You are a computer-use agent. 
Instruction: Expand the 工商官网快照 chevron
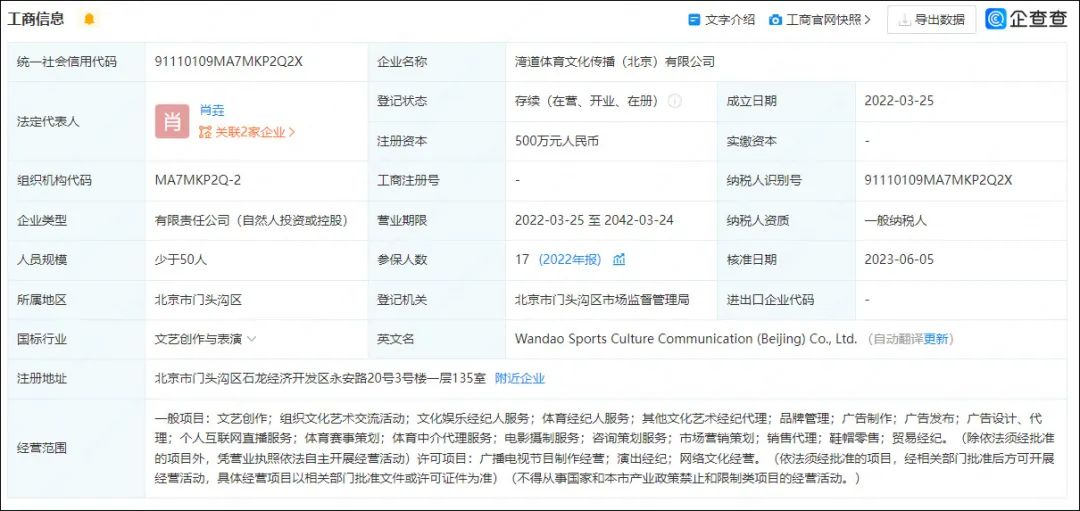coord(867,19)
